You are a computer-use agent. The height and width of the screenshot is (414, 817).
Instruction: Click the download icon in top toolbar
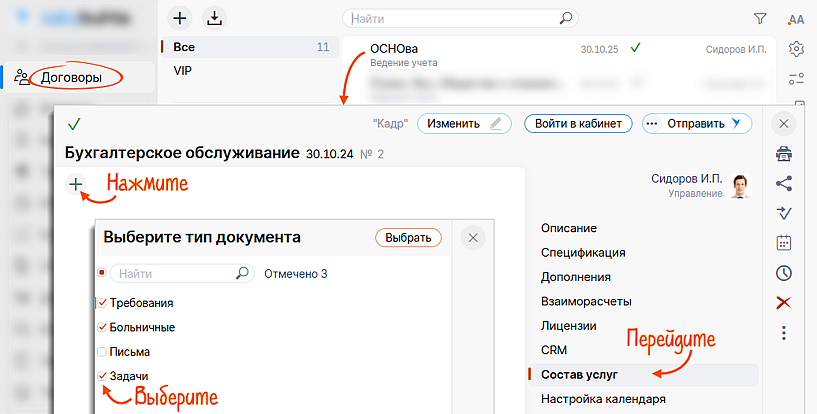[215, 18]
